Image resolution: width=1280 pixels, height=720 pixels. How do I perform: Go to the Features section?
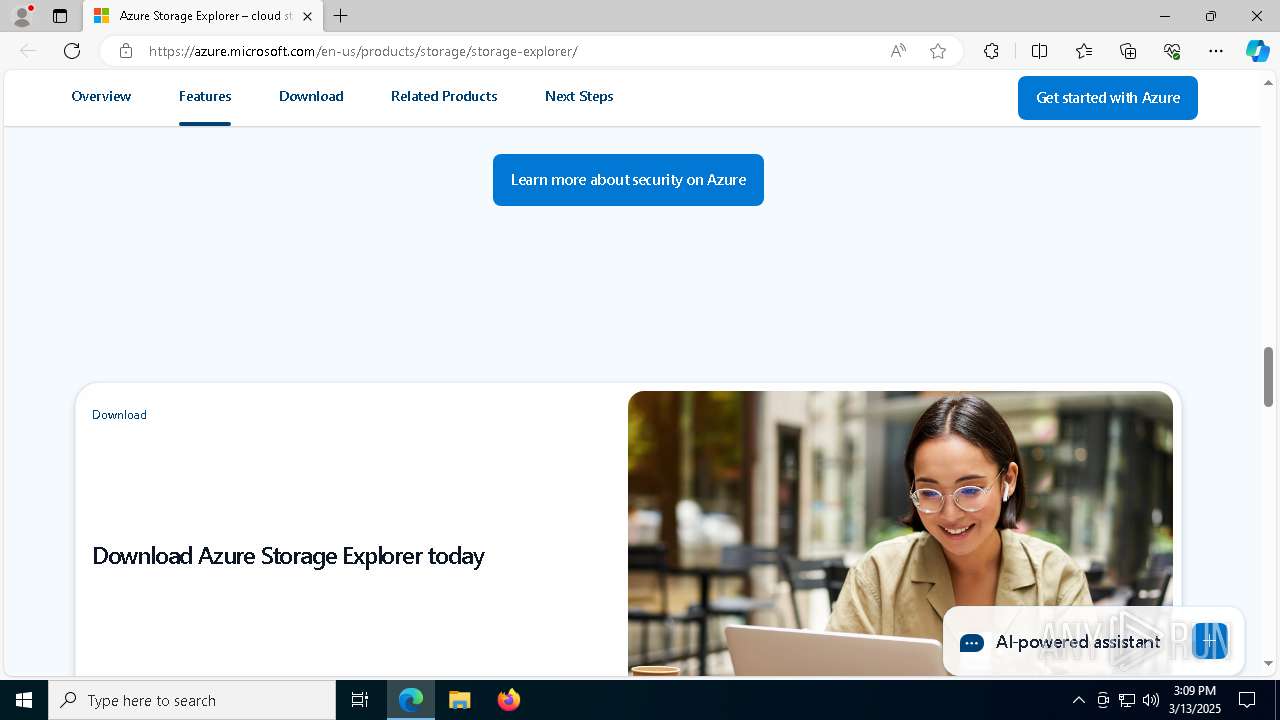pyautogui.click(x=205, y=96)
